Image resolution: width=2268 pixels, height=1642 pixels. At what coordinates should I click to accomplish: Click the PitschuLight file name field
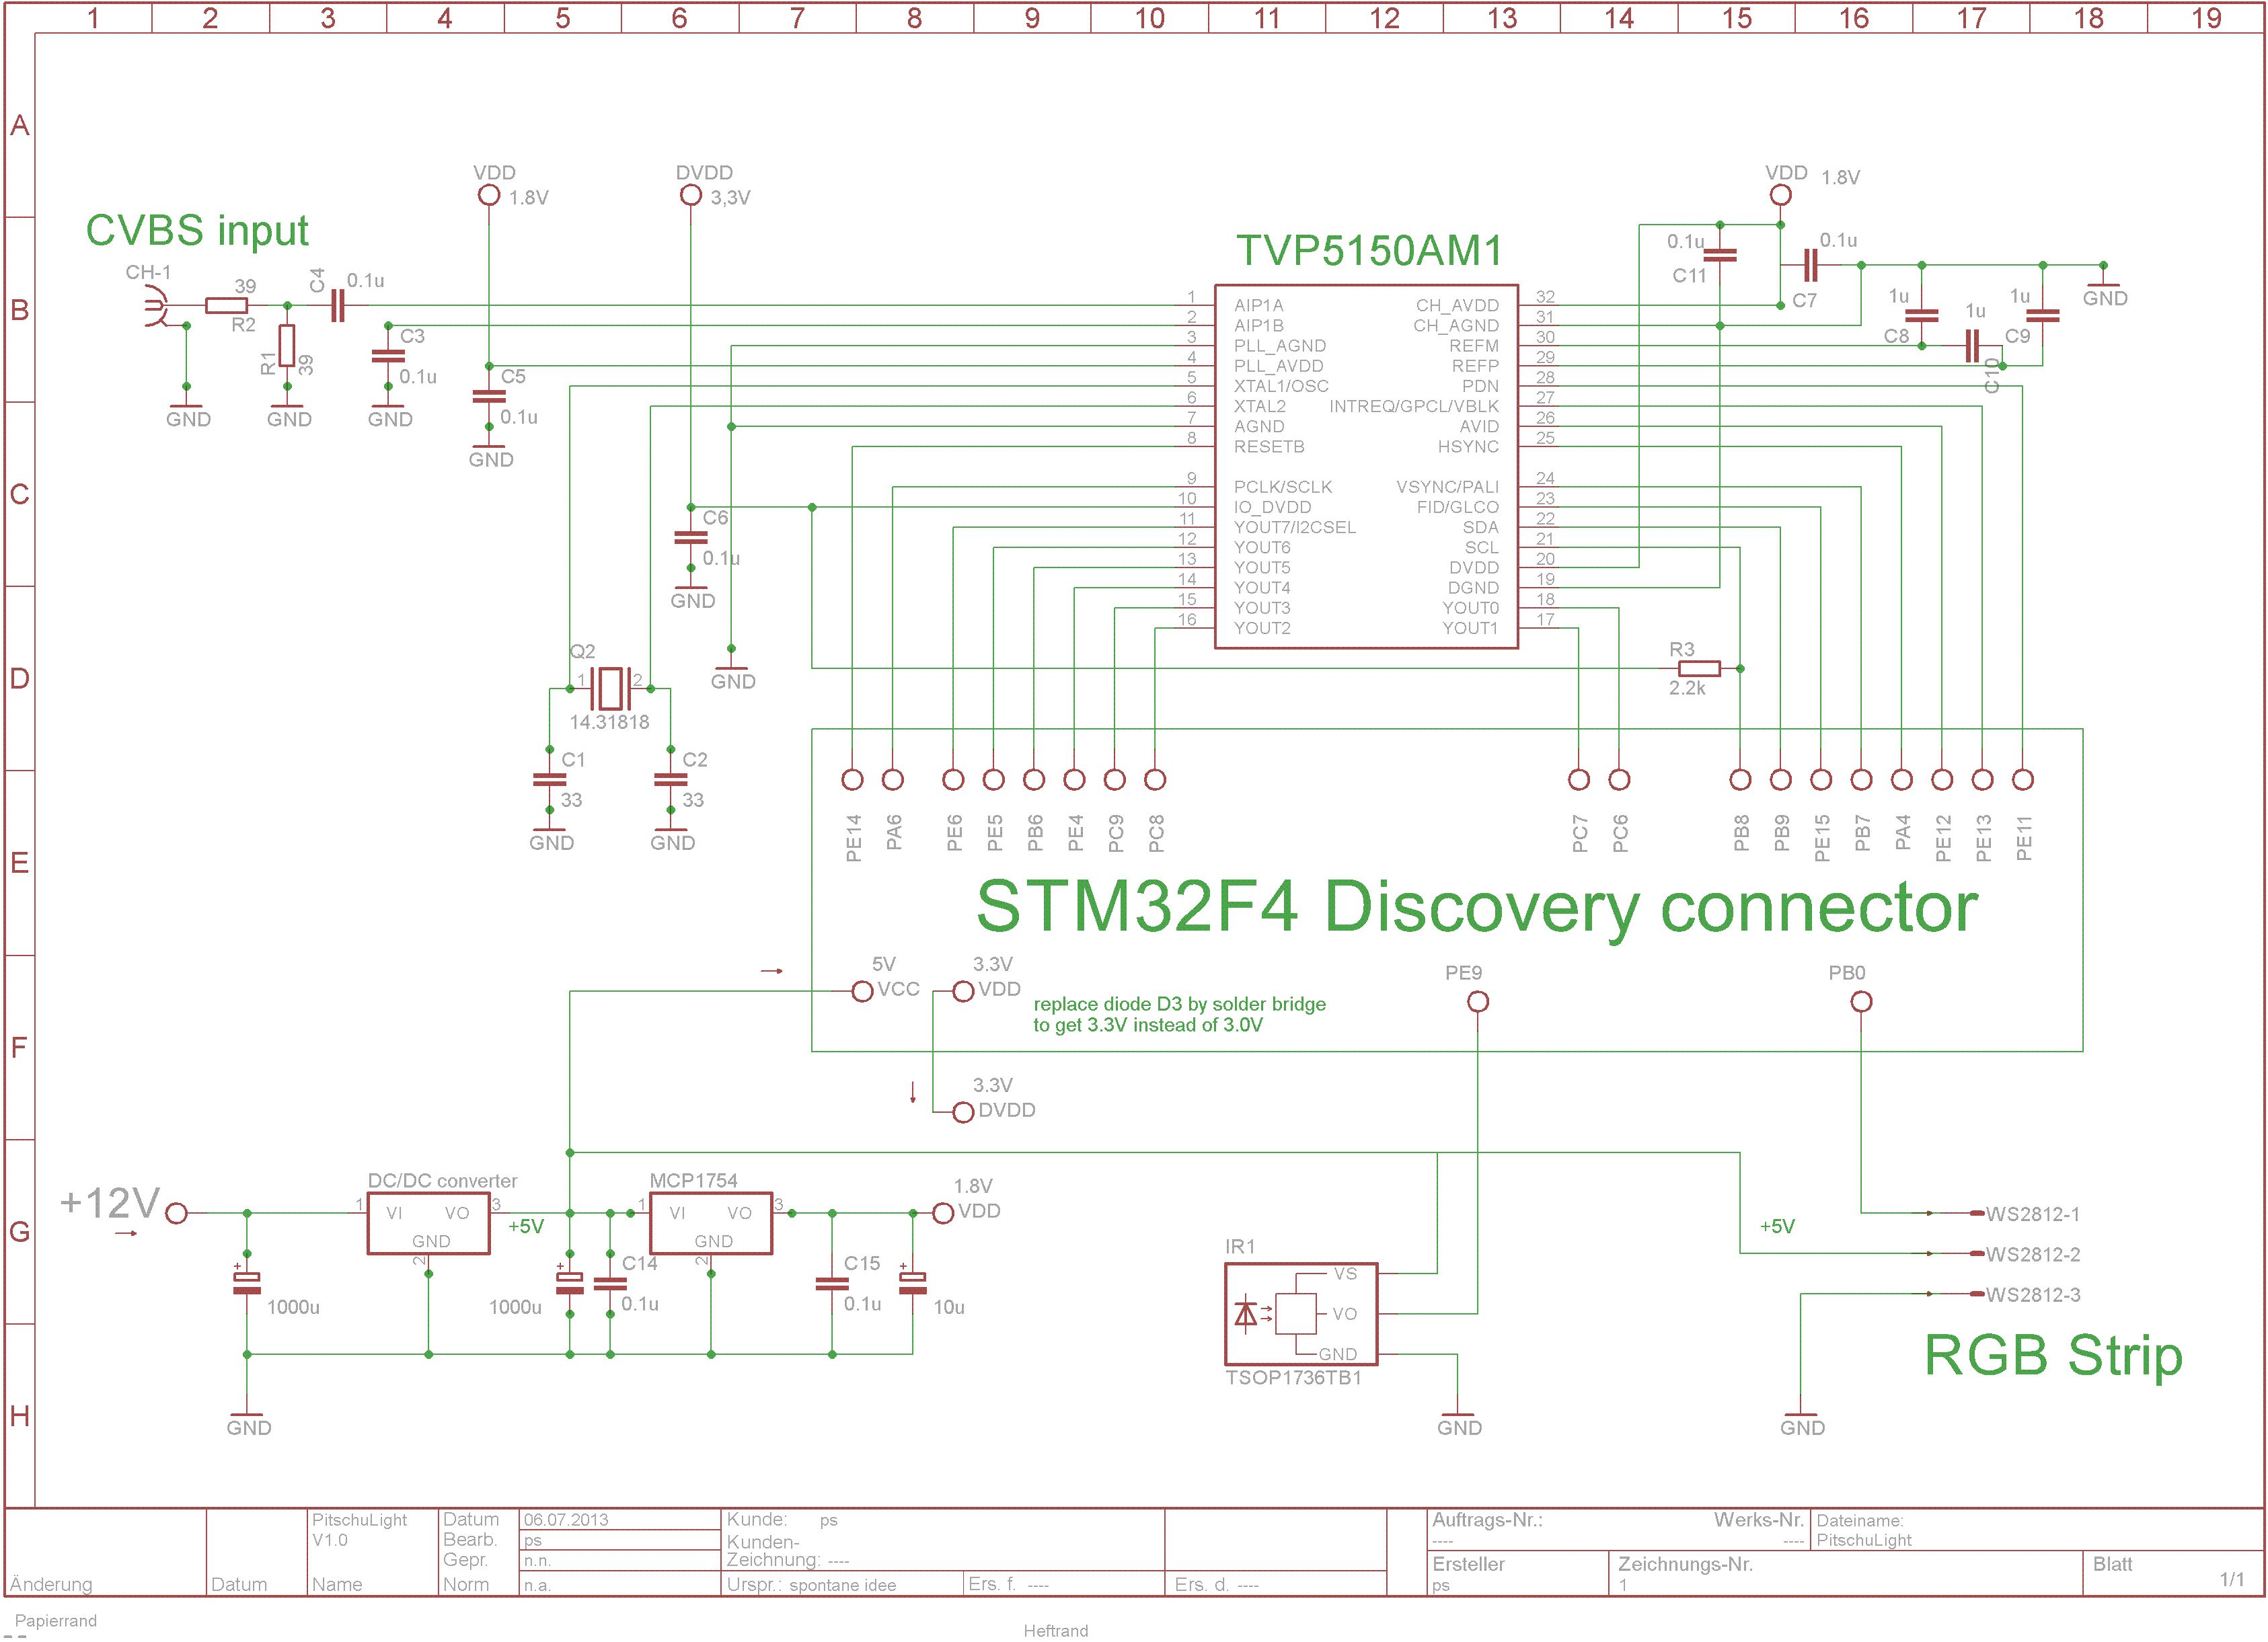click(1863, 1540)
